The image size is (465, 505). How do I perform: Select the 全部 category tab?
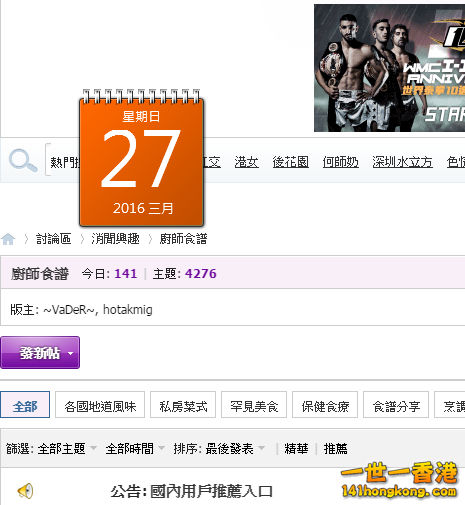pos(25,405)
